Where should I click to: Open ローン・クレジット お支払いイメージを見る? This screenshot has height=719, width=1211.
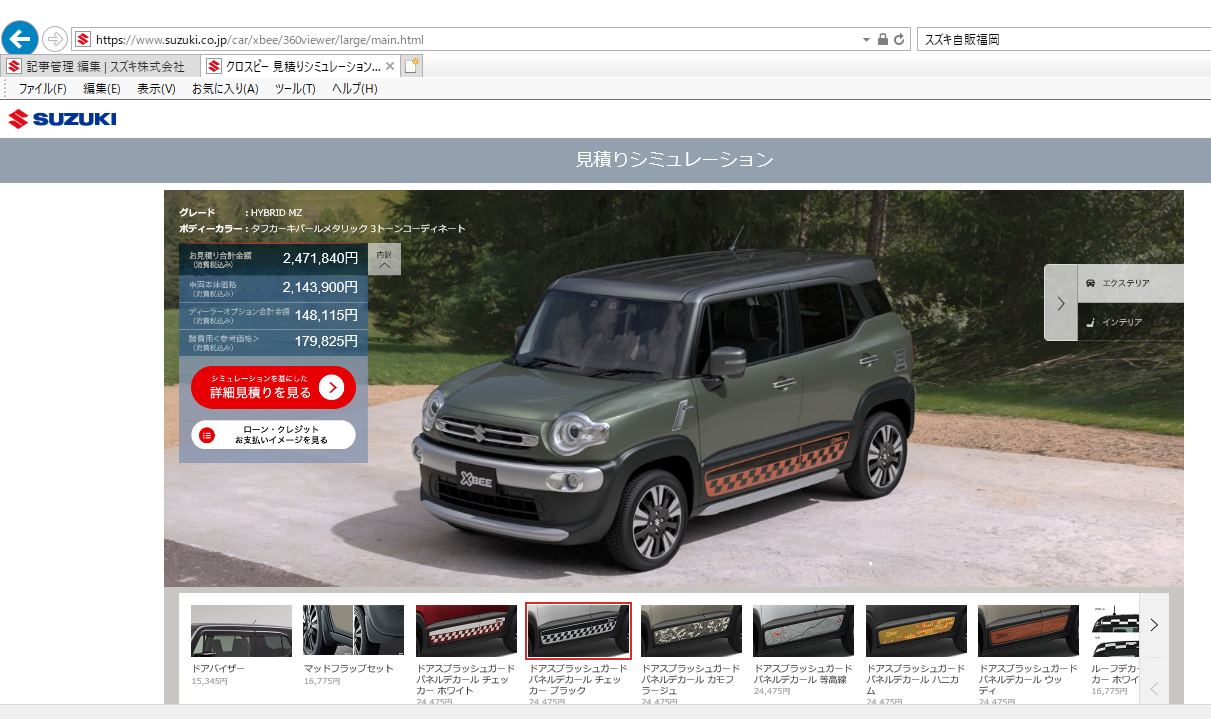pyautogui.click(x=273, y=435)
